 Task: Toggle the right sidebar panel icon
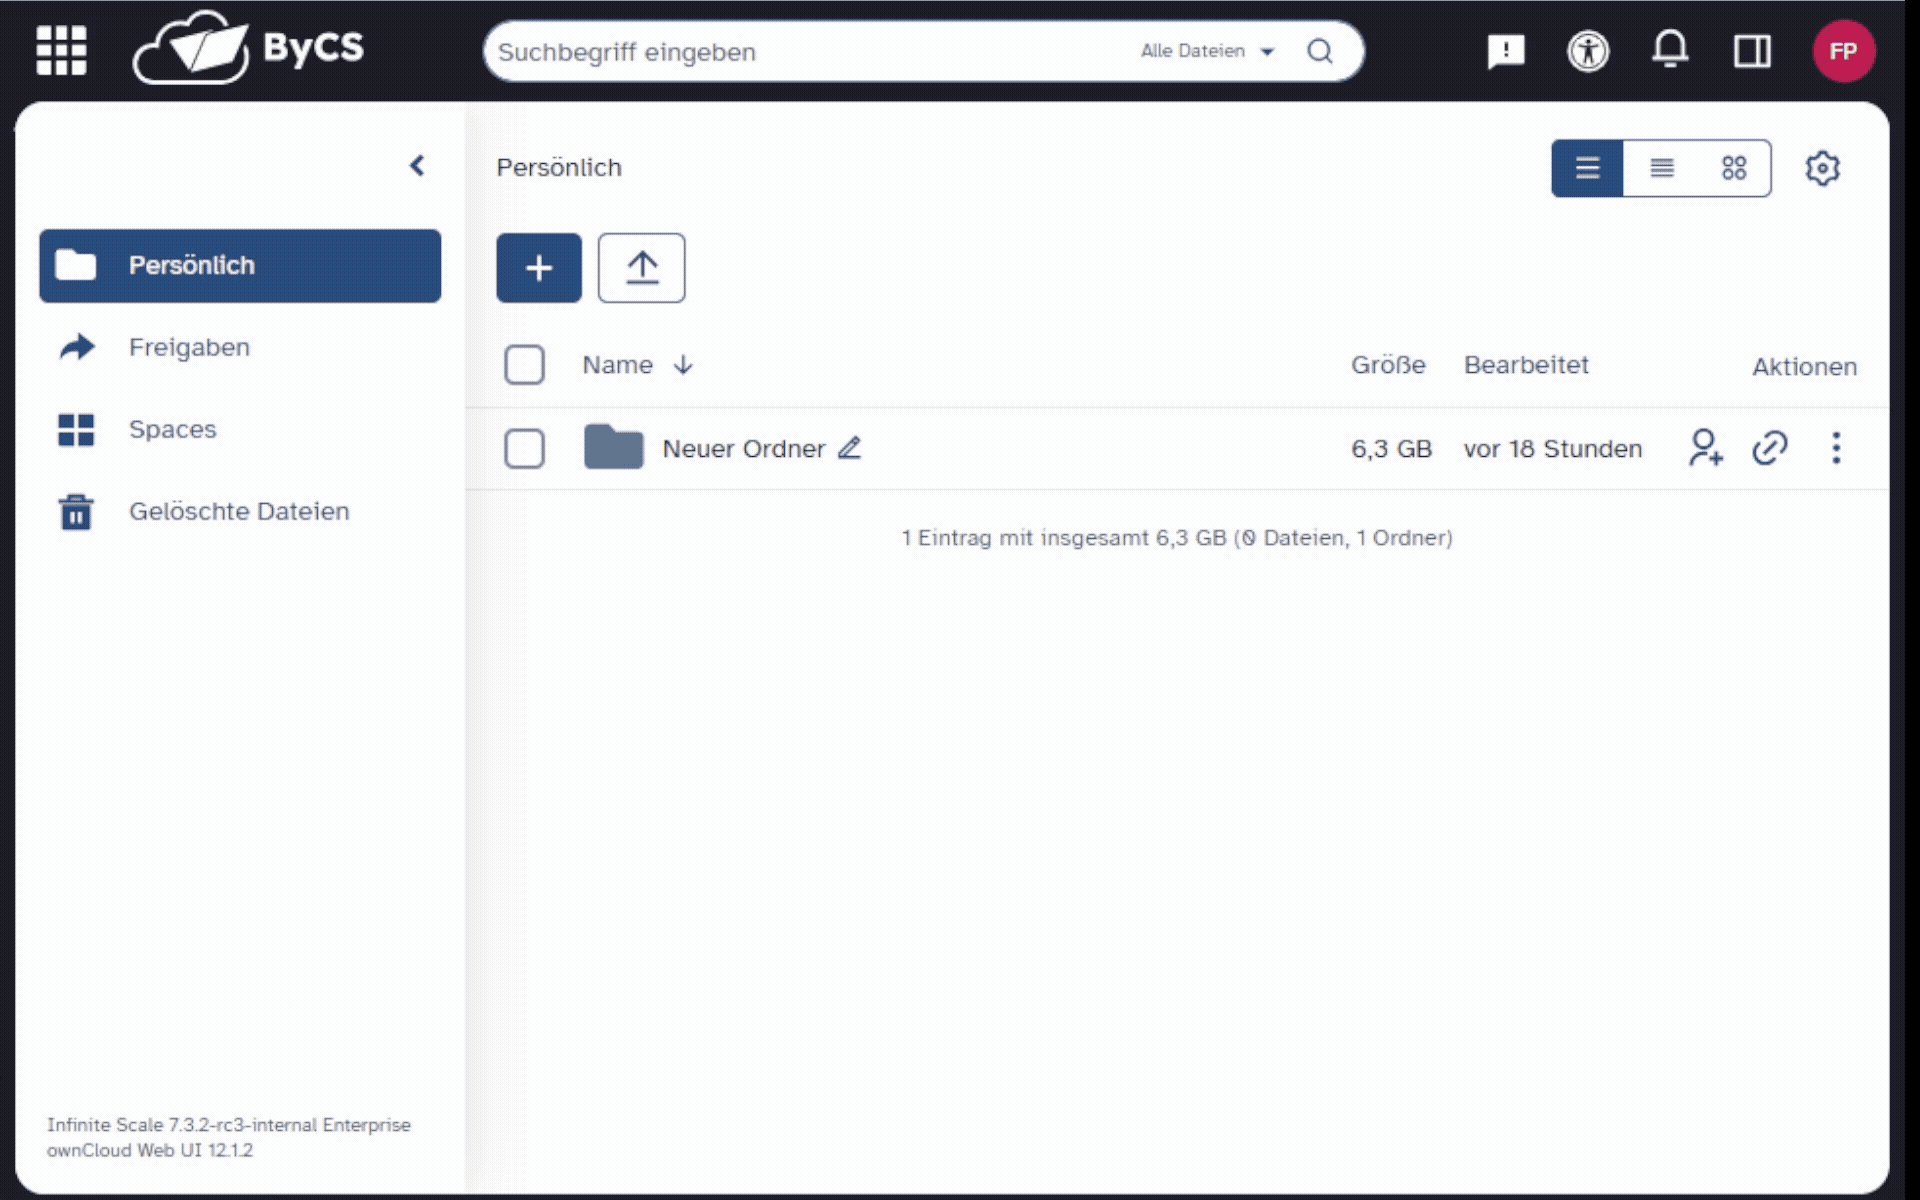tap(1752, 51)
